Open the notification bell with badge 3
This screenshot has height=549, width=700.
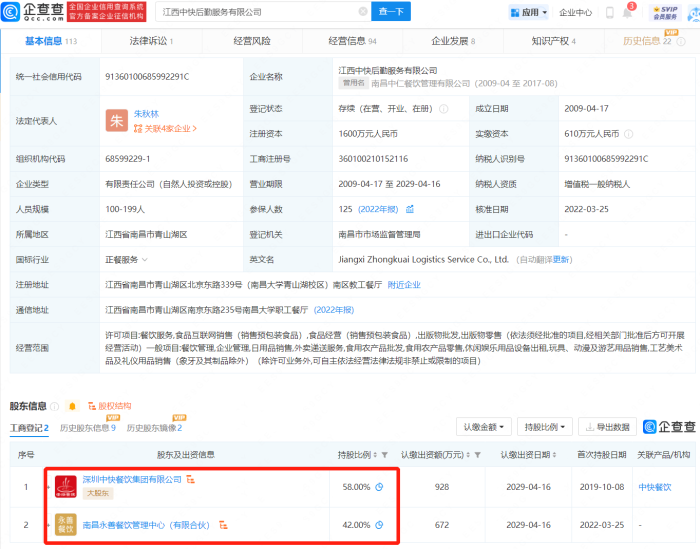pyautogui.click(x=627, y=12)
